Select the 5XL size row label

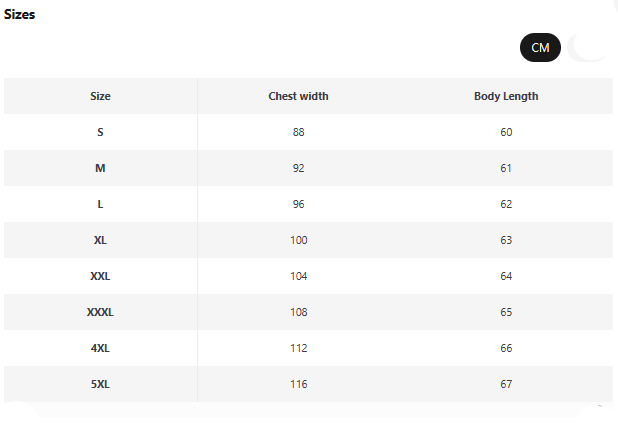pos(100,384)
